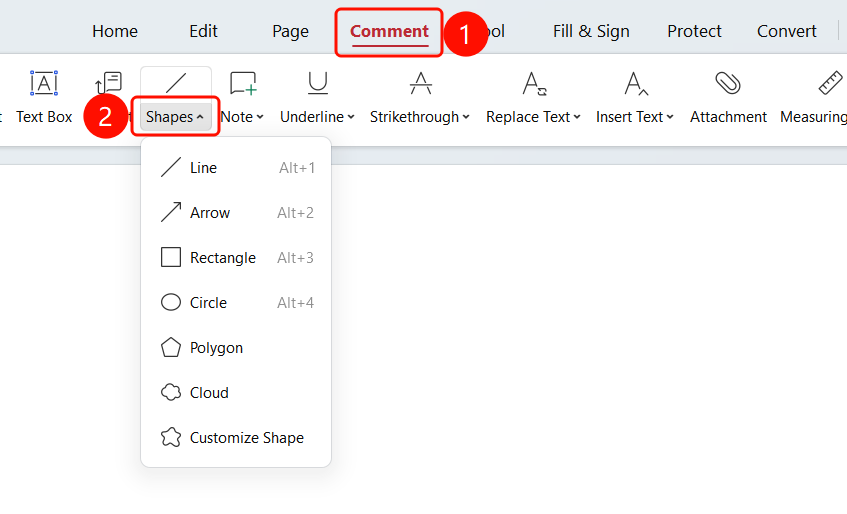
Task: Click the Measuring label
Action: point(814,117)
